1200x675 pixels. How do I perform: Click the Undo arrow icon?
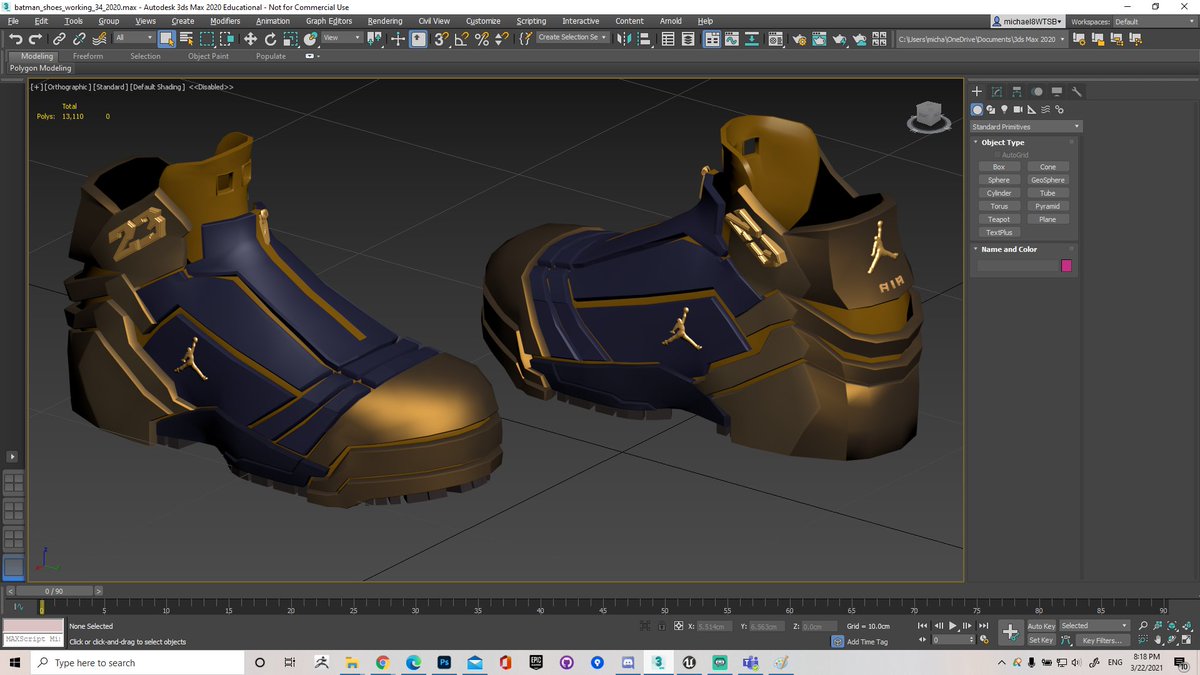(16, 38)
